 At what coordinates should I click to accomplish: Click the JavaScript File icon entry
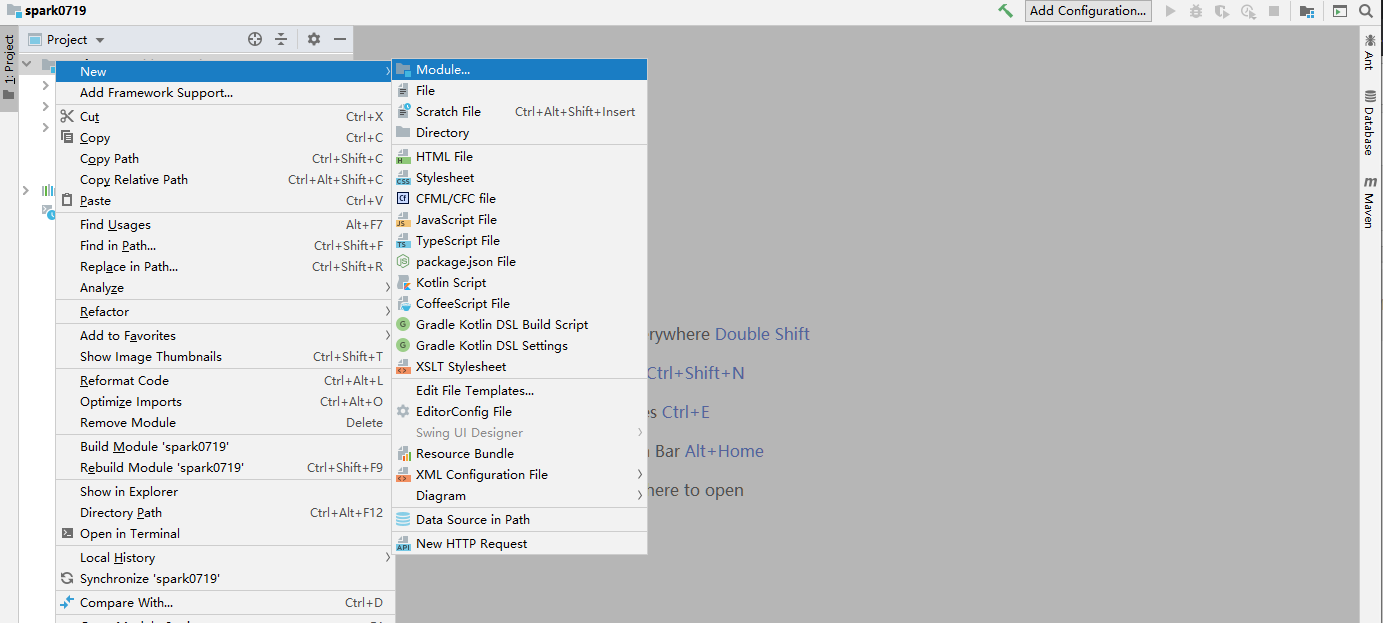click(x=403, y=220)
